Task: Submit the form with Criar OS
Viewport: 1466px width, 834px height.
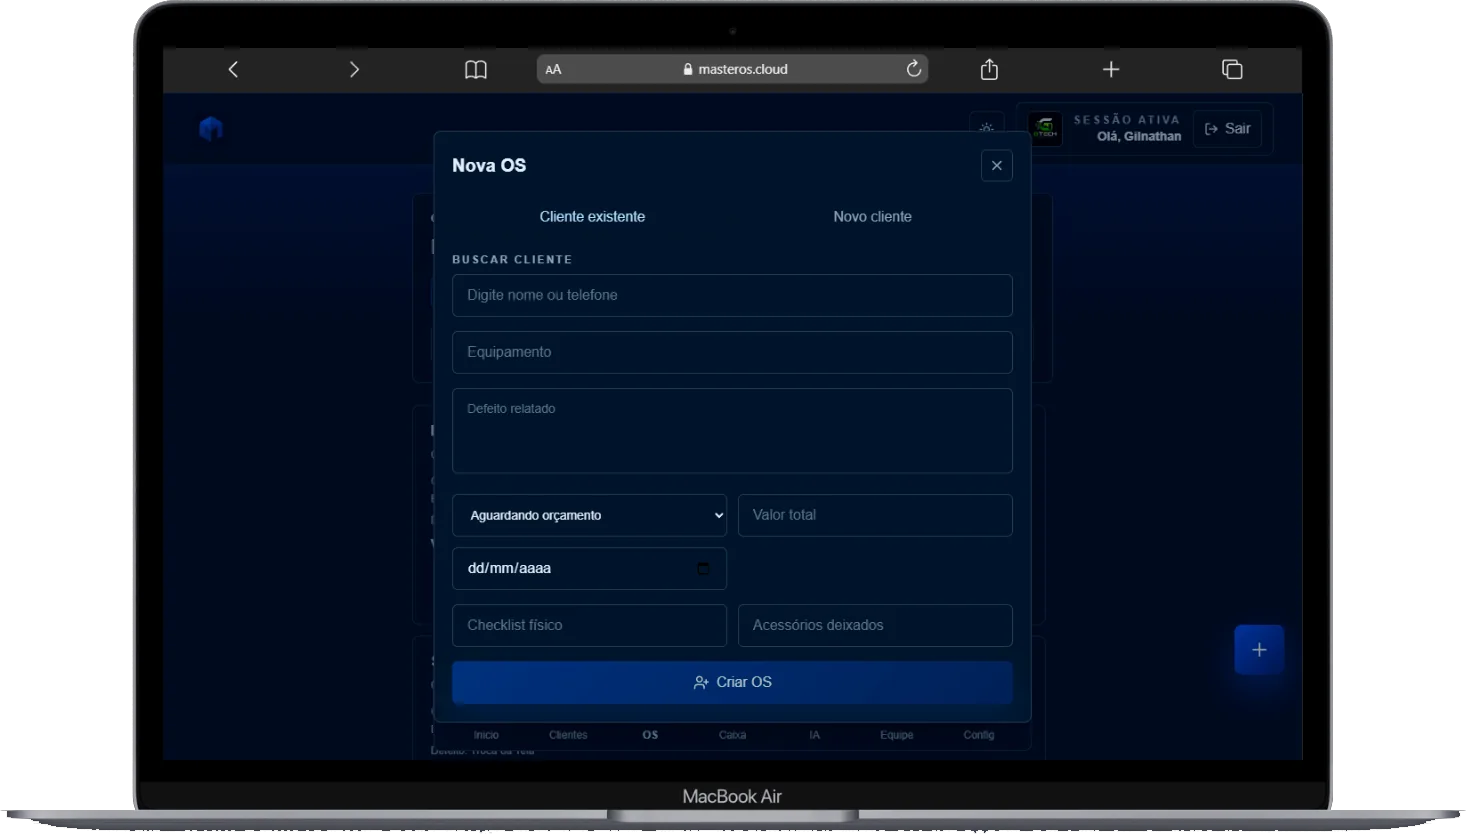Action: (x=732, y=682)
